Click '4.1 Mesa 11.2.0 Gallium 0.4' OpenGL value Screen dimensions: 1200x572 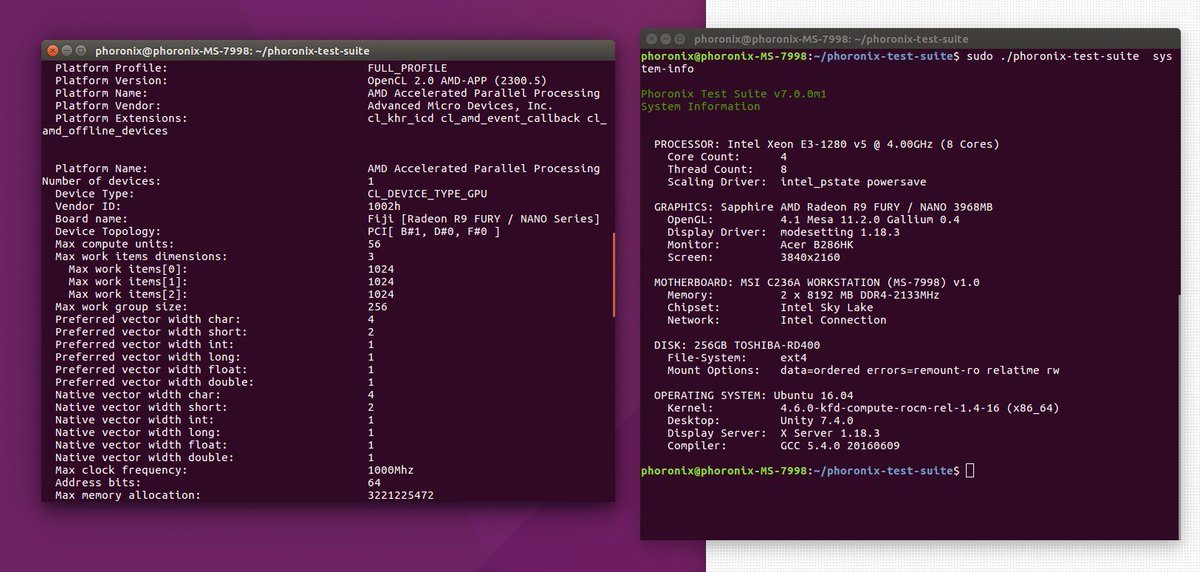(x=870, y=219)
